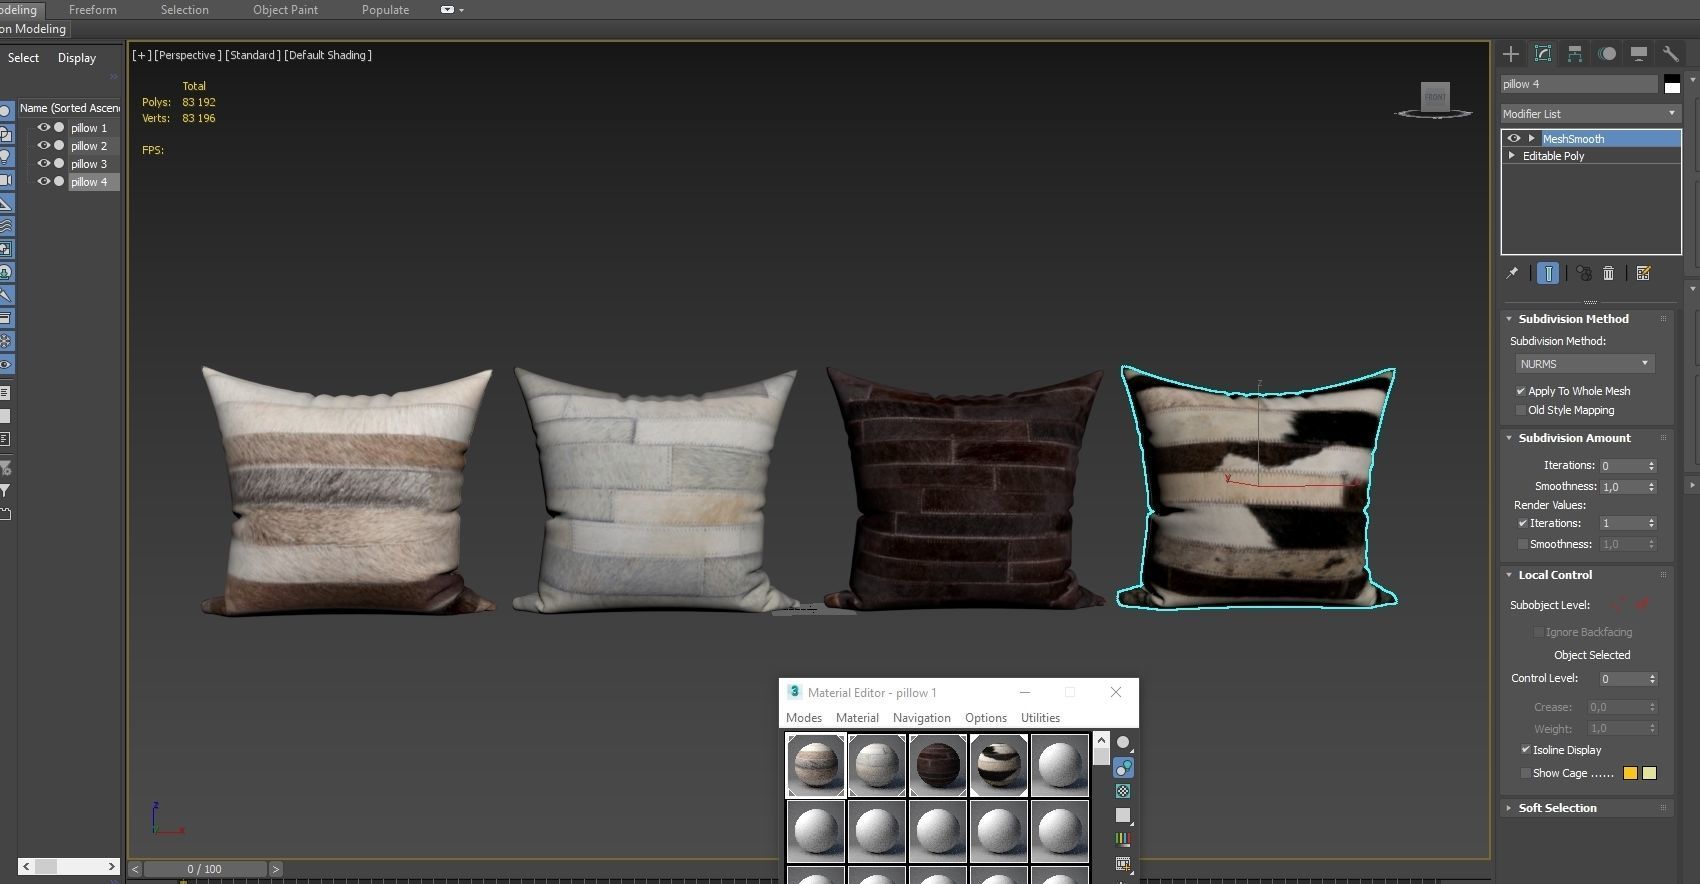Open the Create command panel tab

1511,54
